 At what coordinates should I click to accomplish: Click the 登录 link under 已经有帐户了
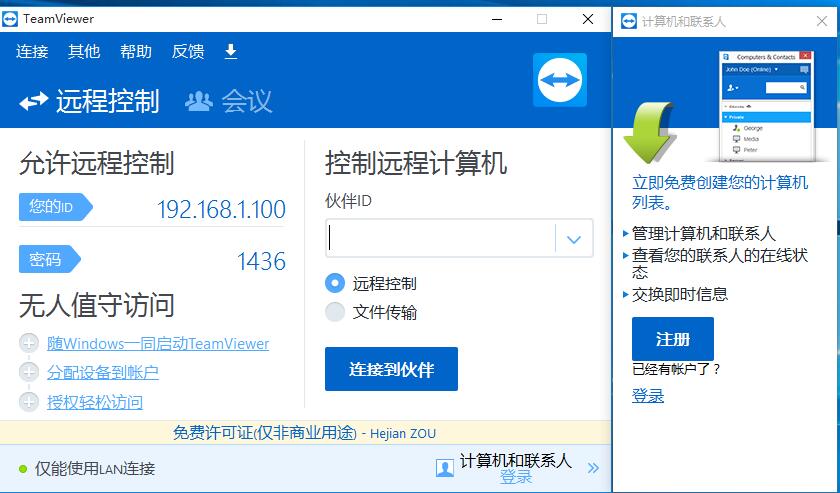click(x=648, y=396)
